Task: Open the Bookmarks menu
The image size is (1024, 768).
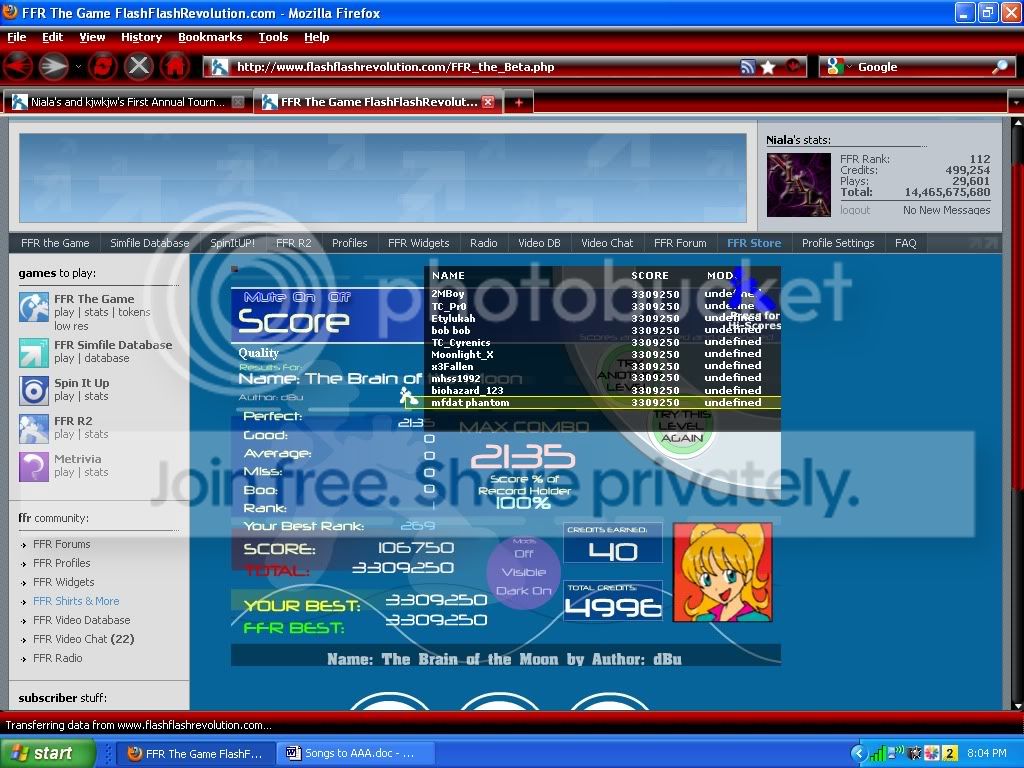Action: click(x=210, y=37)
